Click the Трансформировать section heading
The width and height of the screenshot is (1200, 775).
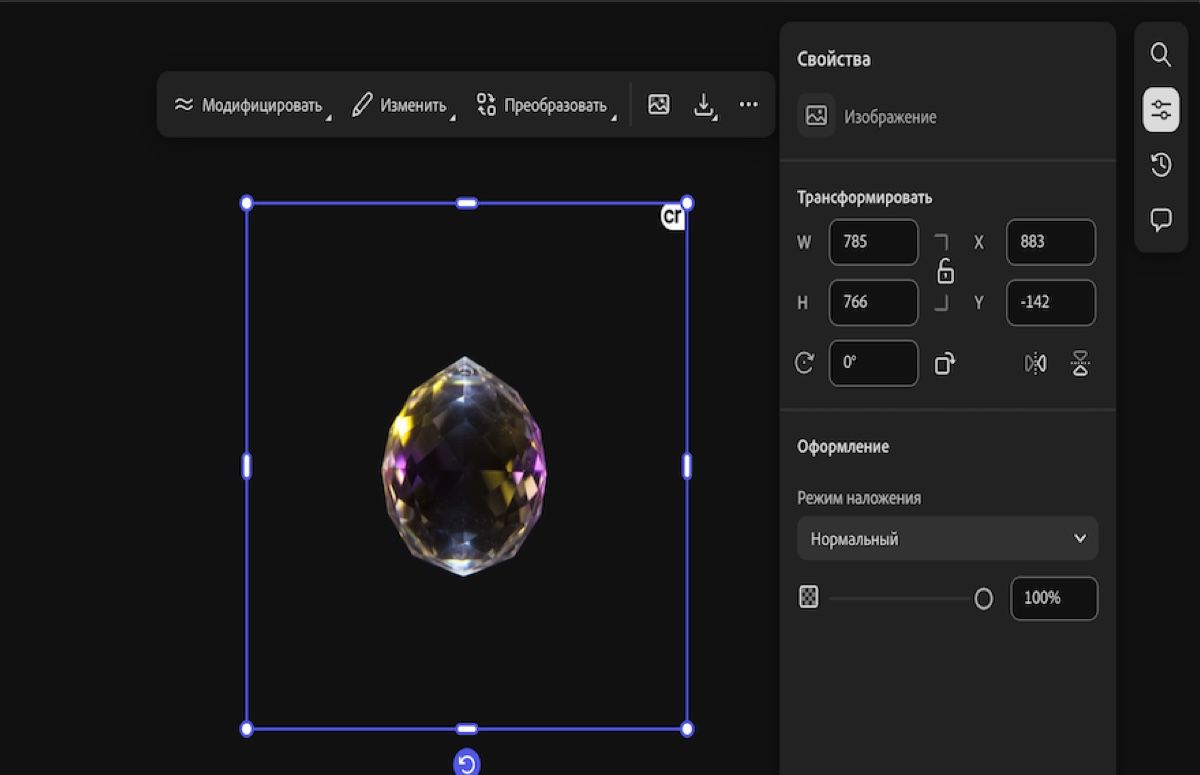pyautogui.click(x=864, y=198)
